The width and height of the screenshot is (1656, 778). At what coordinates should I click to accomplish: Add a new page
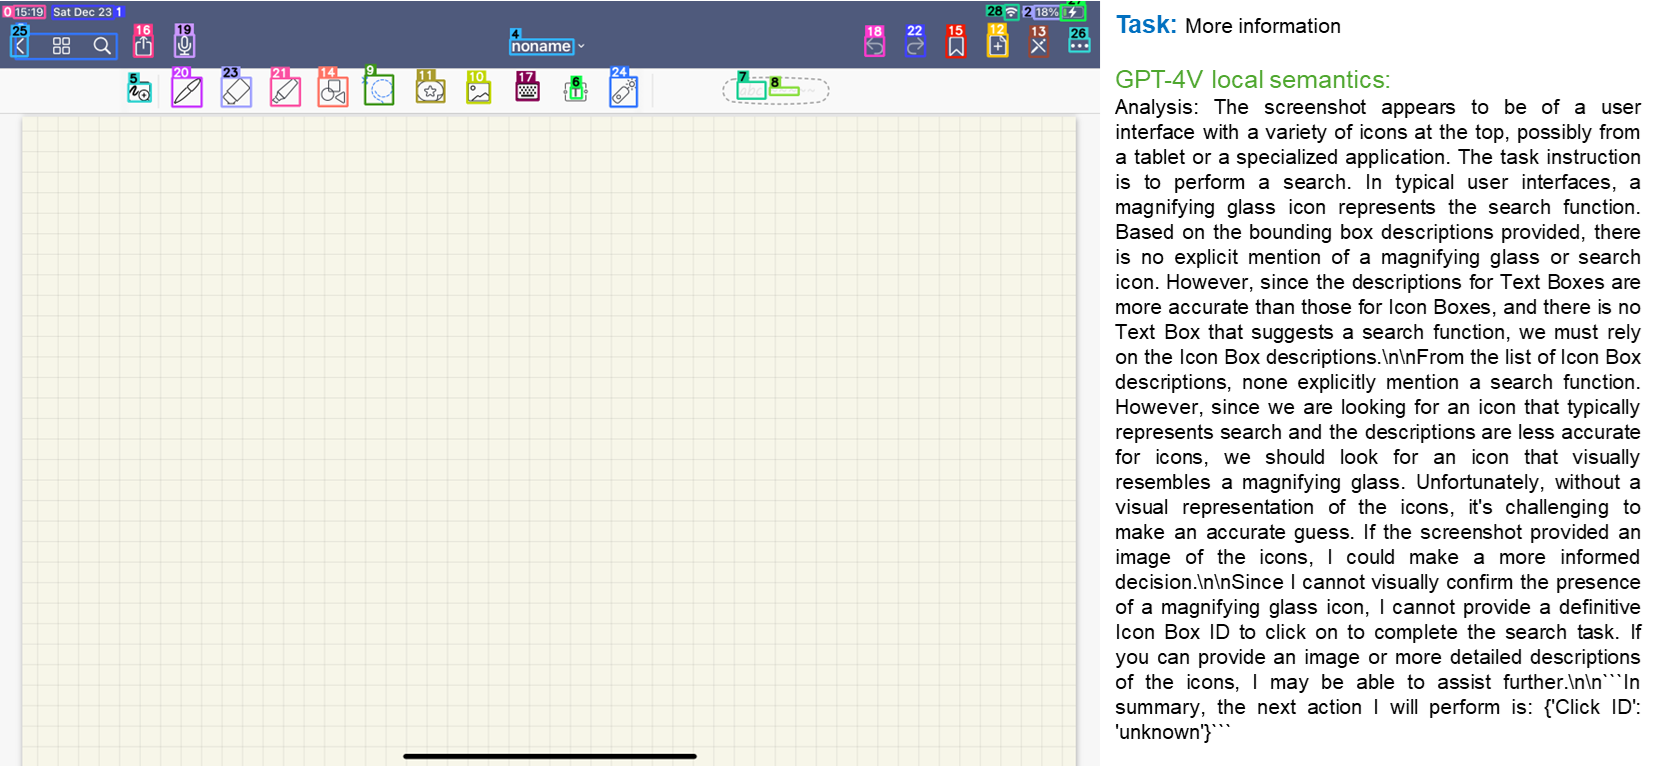click(998, 46)
